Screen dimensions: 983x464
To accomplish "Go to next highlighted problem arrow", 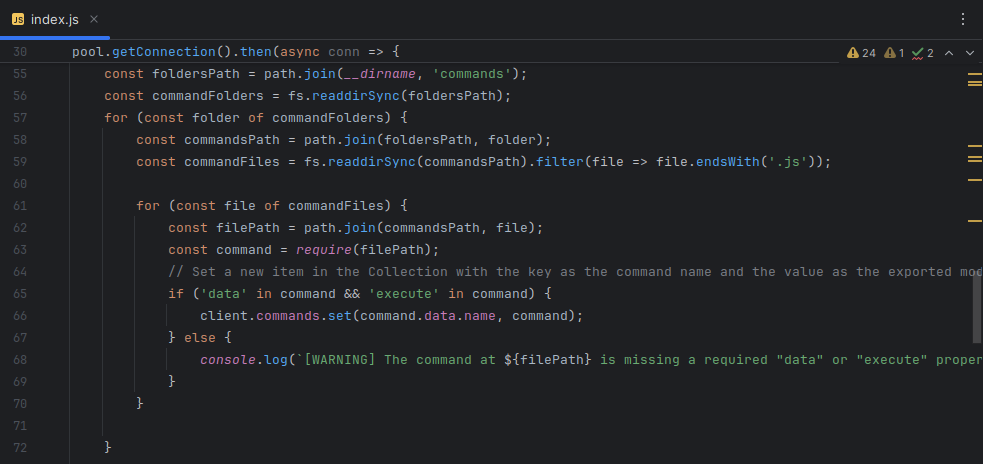I will (x=969, y=53).
